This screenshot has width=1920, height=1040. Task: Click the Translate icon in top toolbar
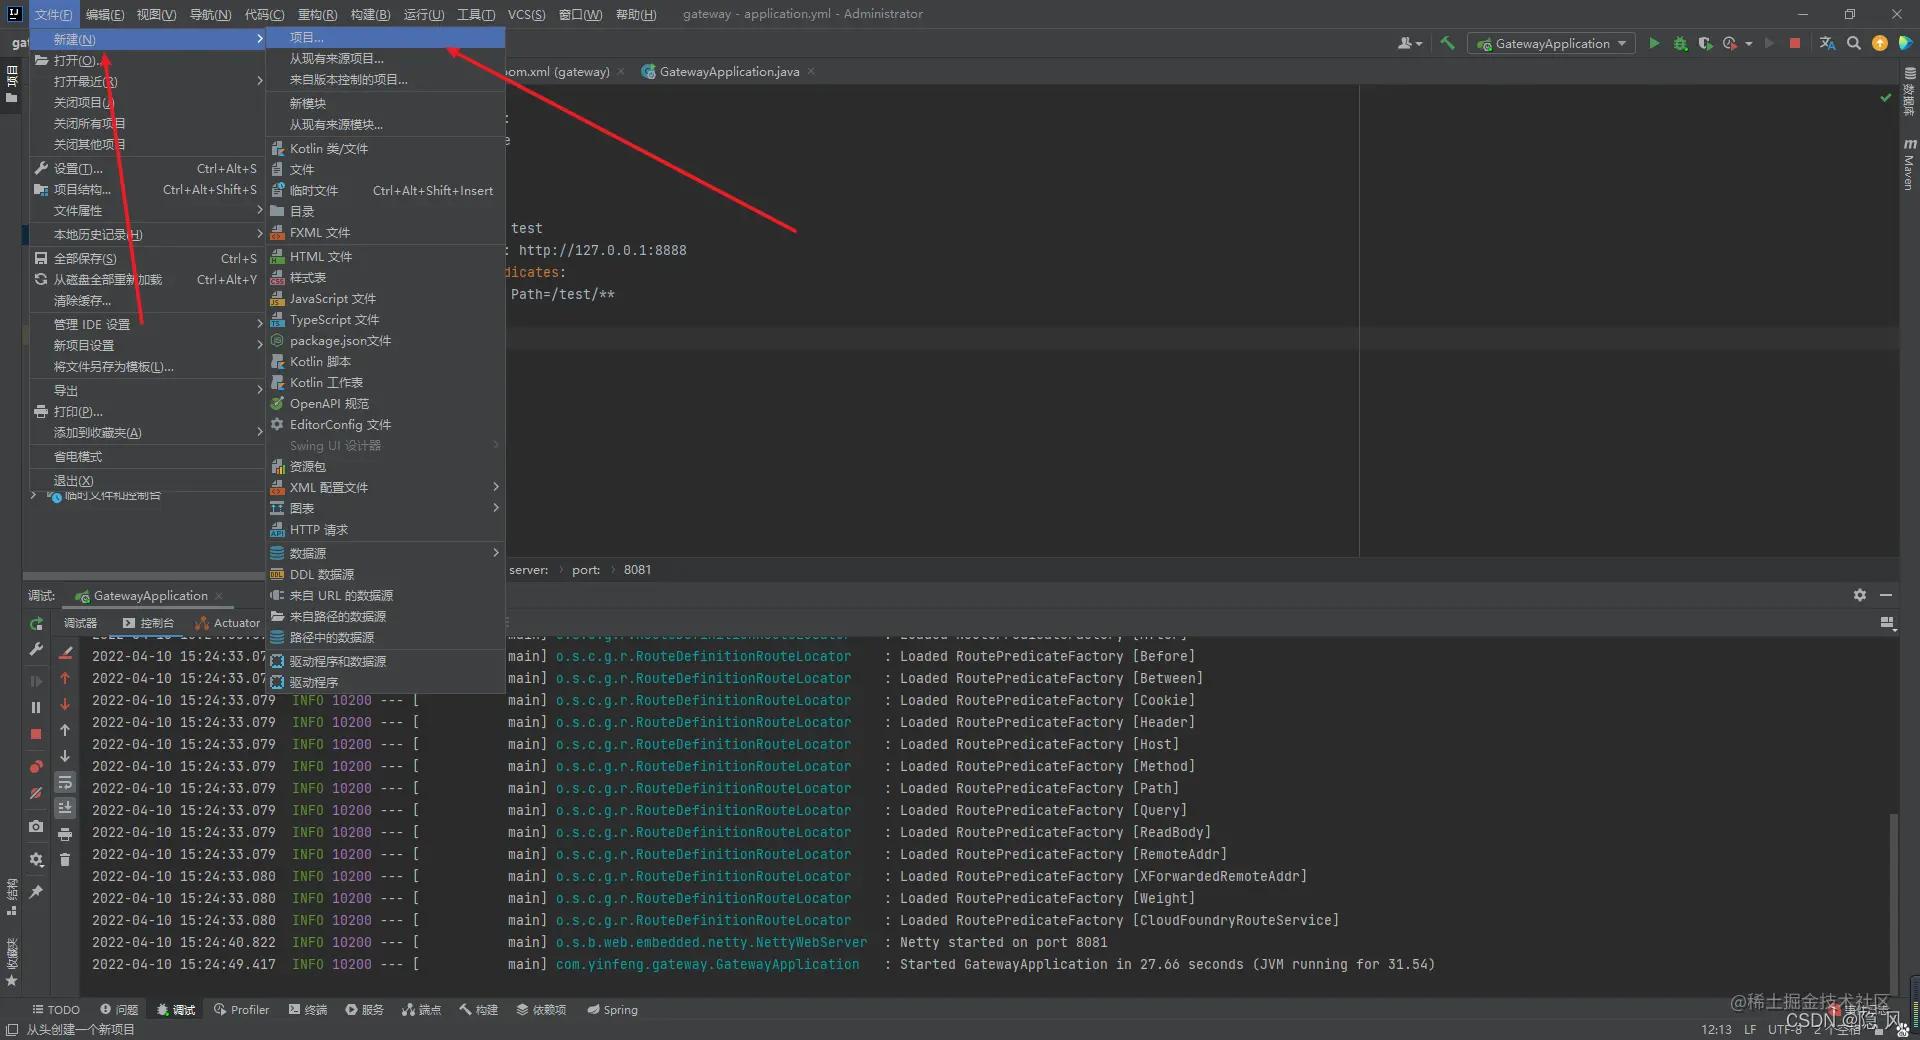click(x=1828, y=43)
